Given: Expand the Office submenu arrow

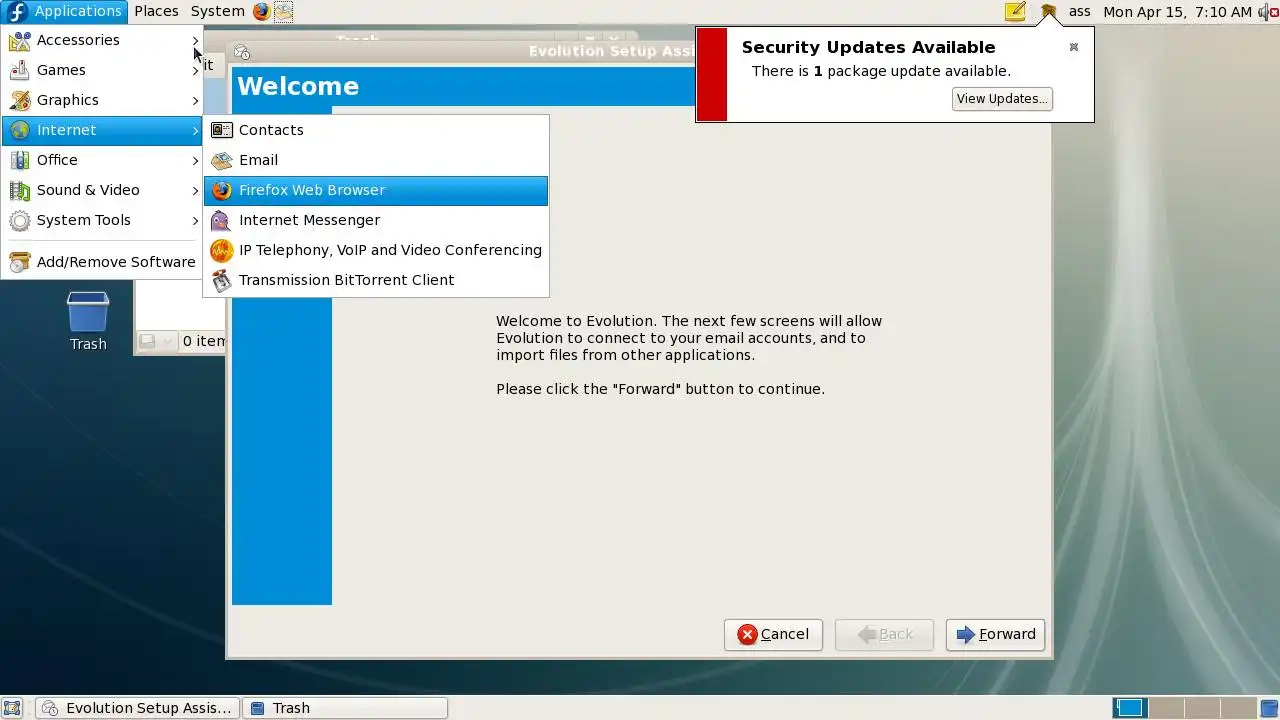Looking at the screenshot, I should coord(196,160).
